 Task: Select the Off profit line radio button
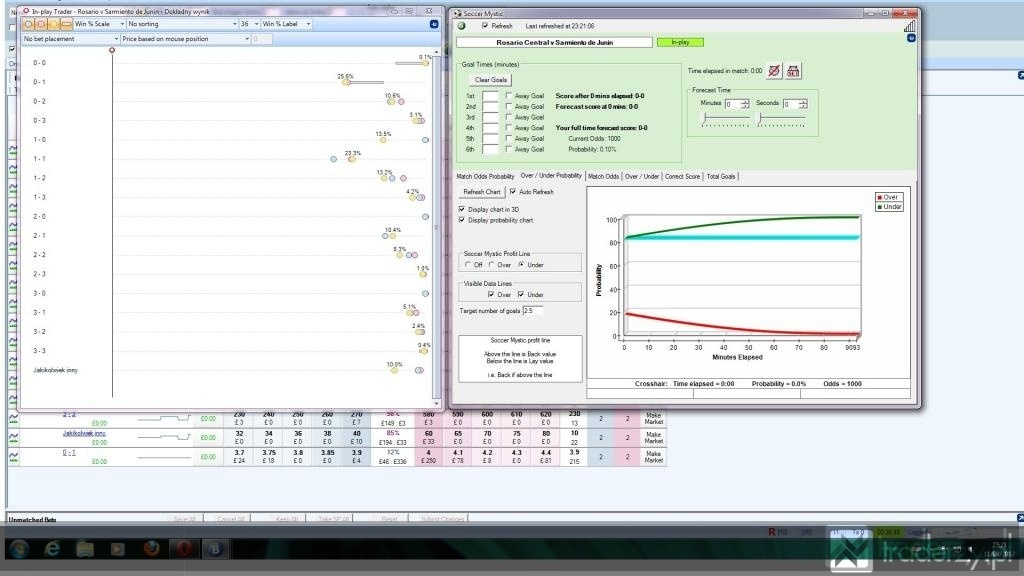468,264
